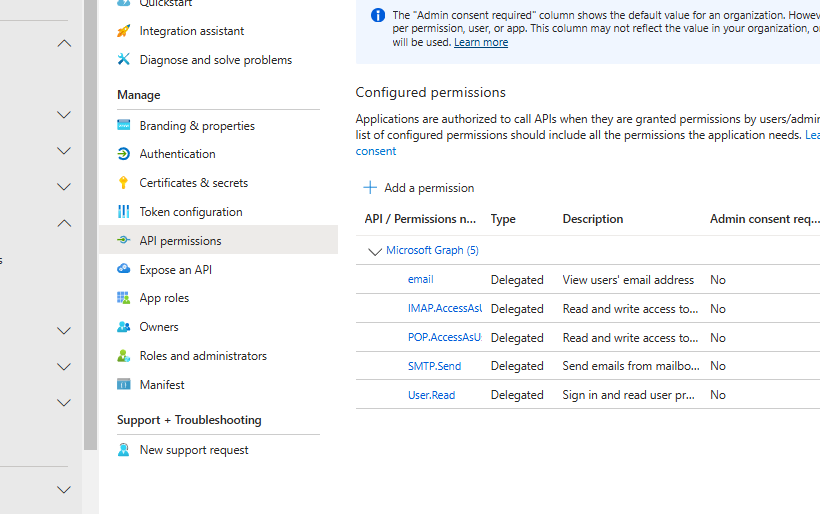Click 'Sign in and read user pr...' description
This screenshot has width=820, height=514.
coord(629,395)
